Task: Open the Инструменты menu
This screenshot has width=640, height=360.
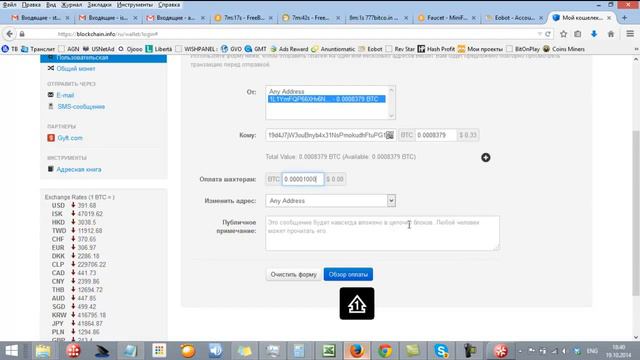Action: point(135,5)
